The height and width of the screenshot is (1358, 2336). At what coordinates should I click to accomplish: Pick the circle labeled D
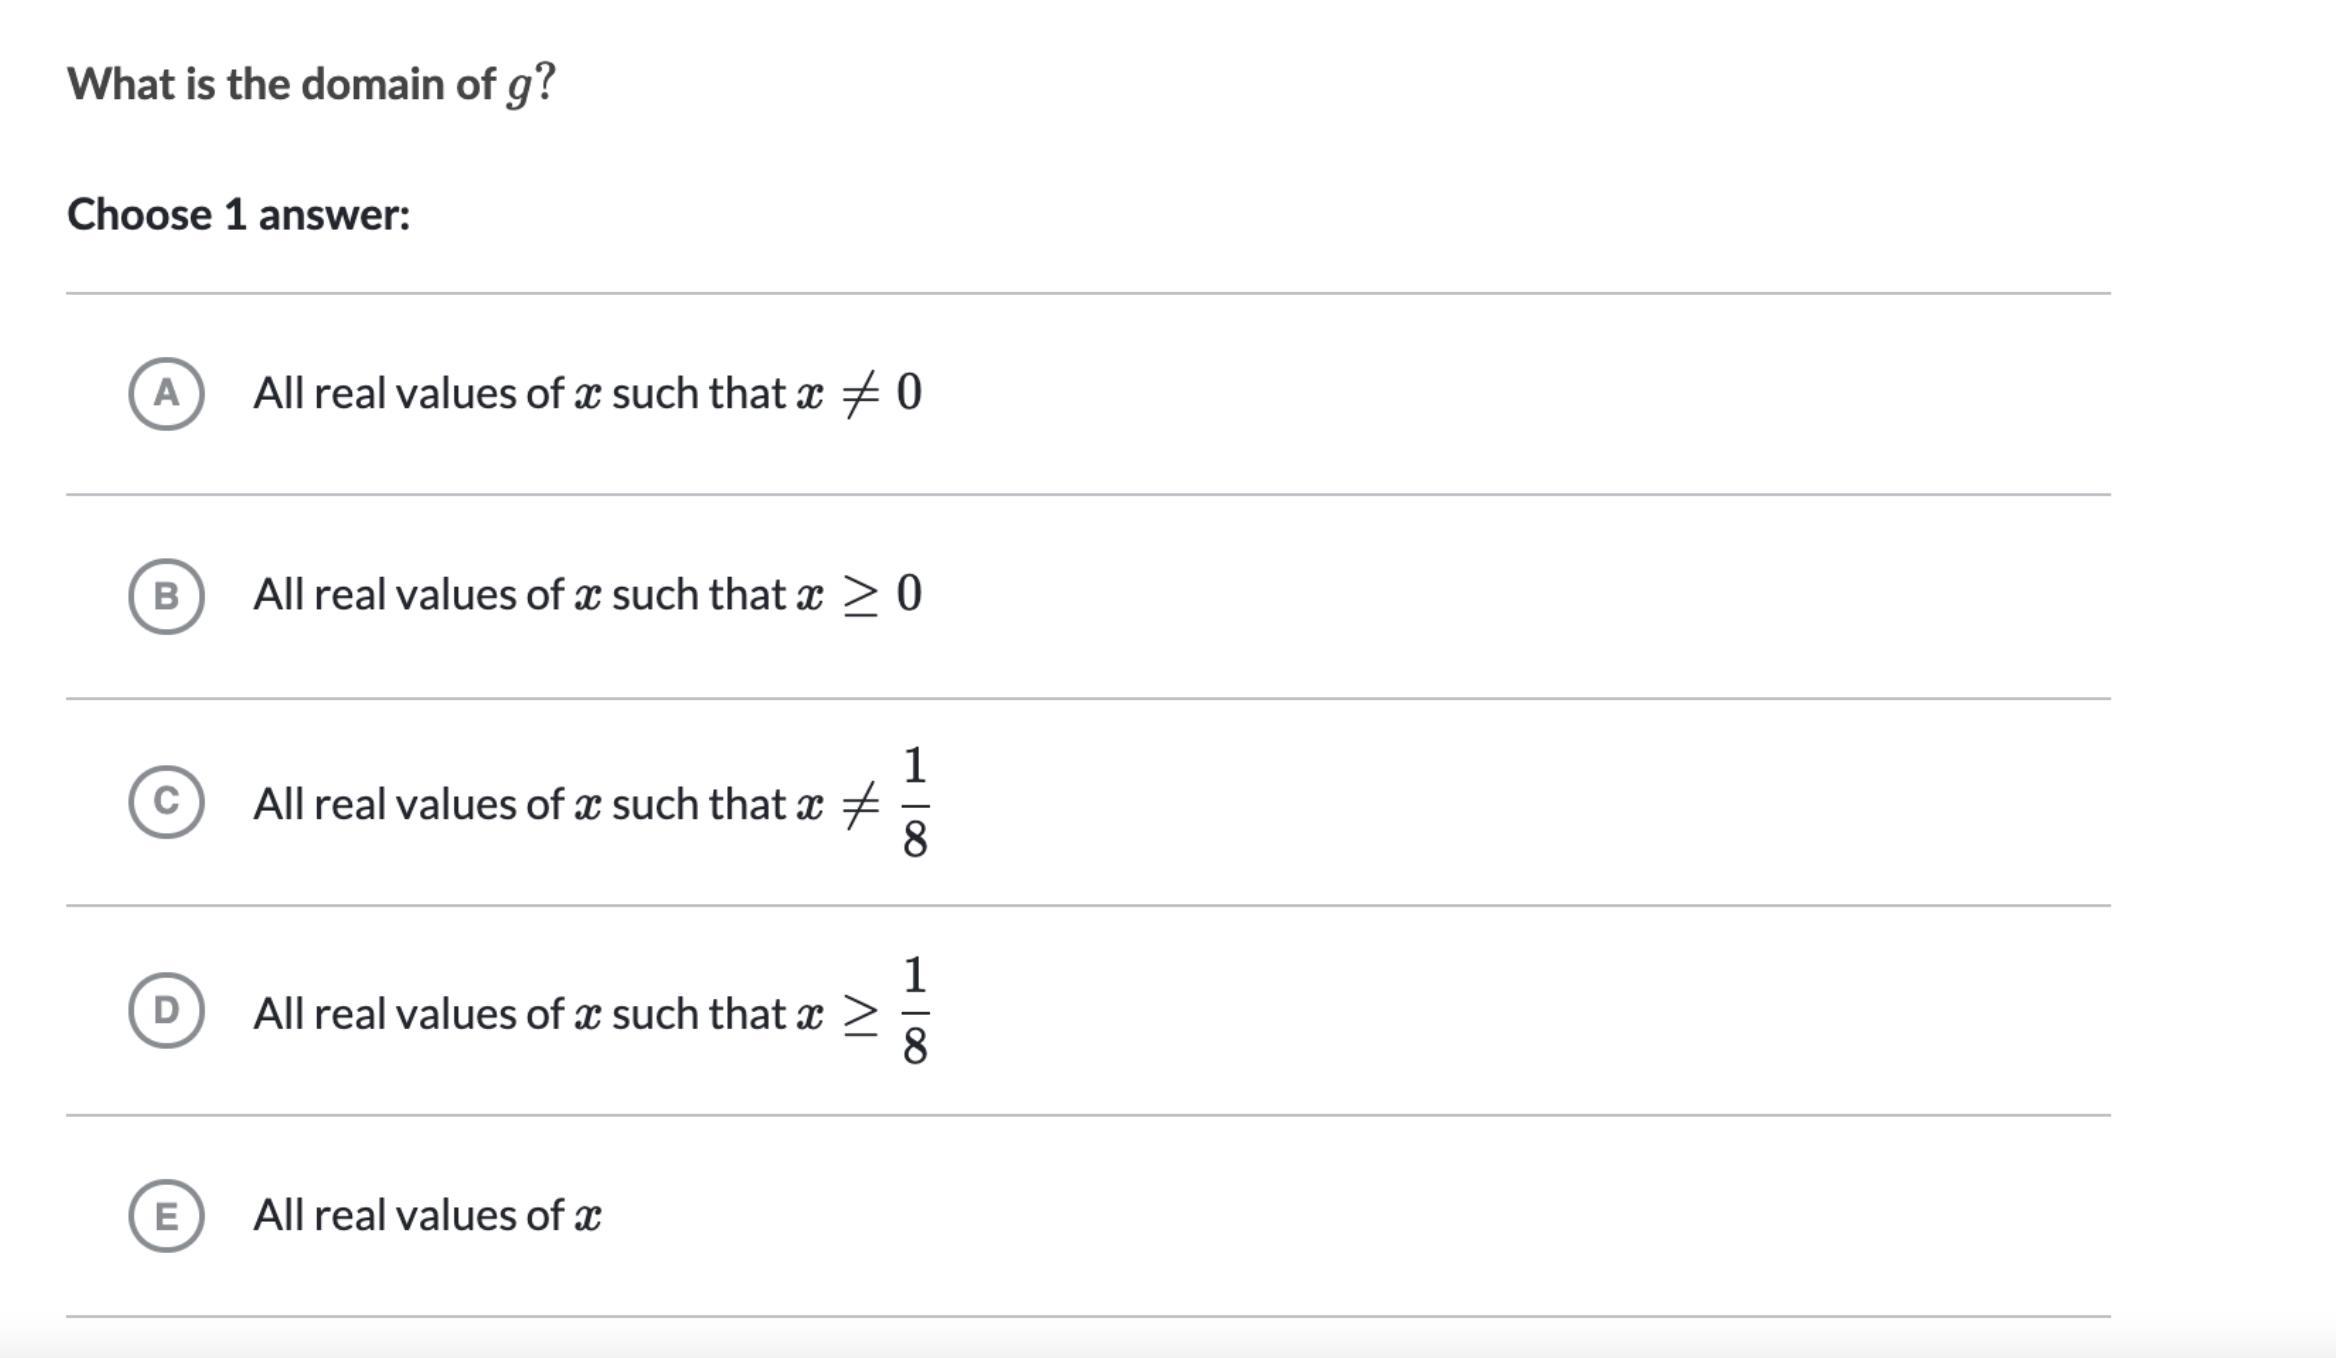166,1010
